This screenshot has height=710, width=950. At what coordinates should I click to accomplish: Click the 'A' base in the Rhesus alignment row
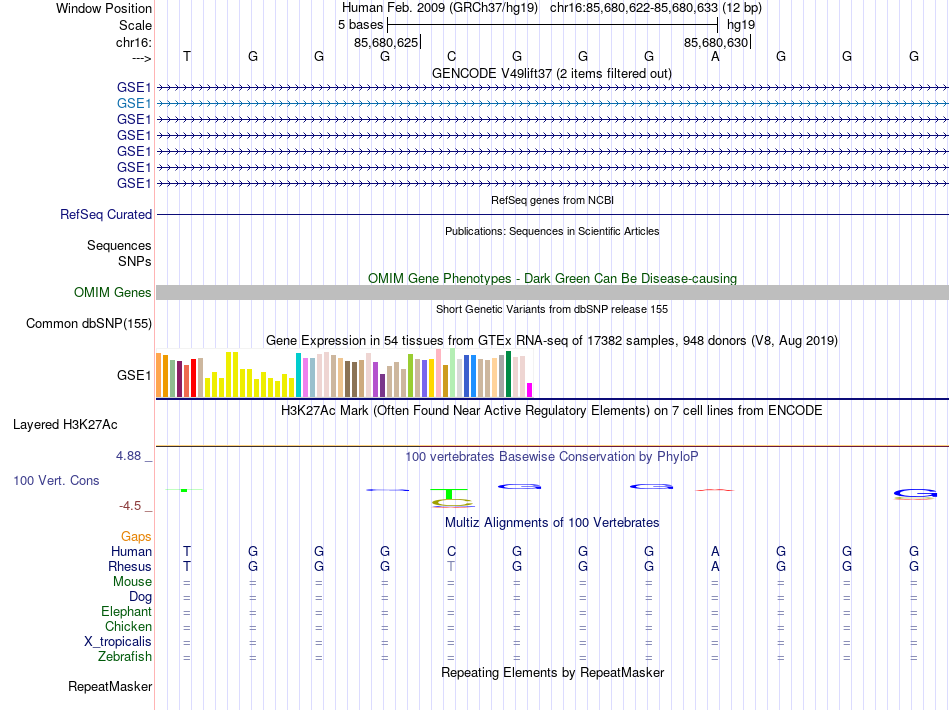[715, 566]
